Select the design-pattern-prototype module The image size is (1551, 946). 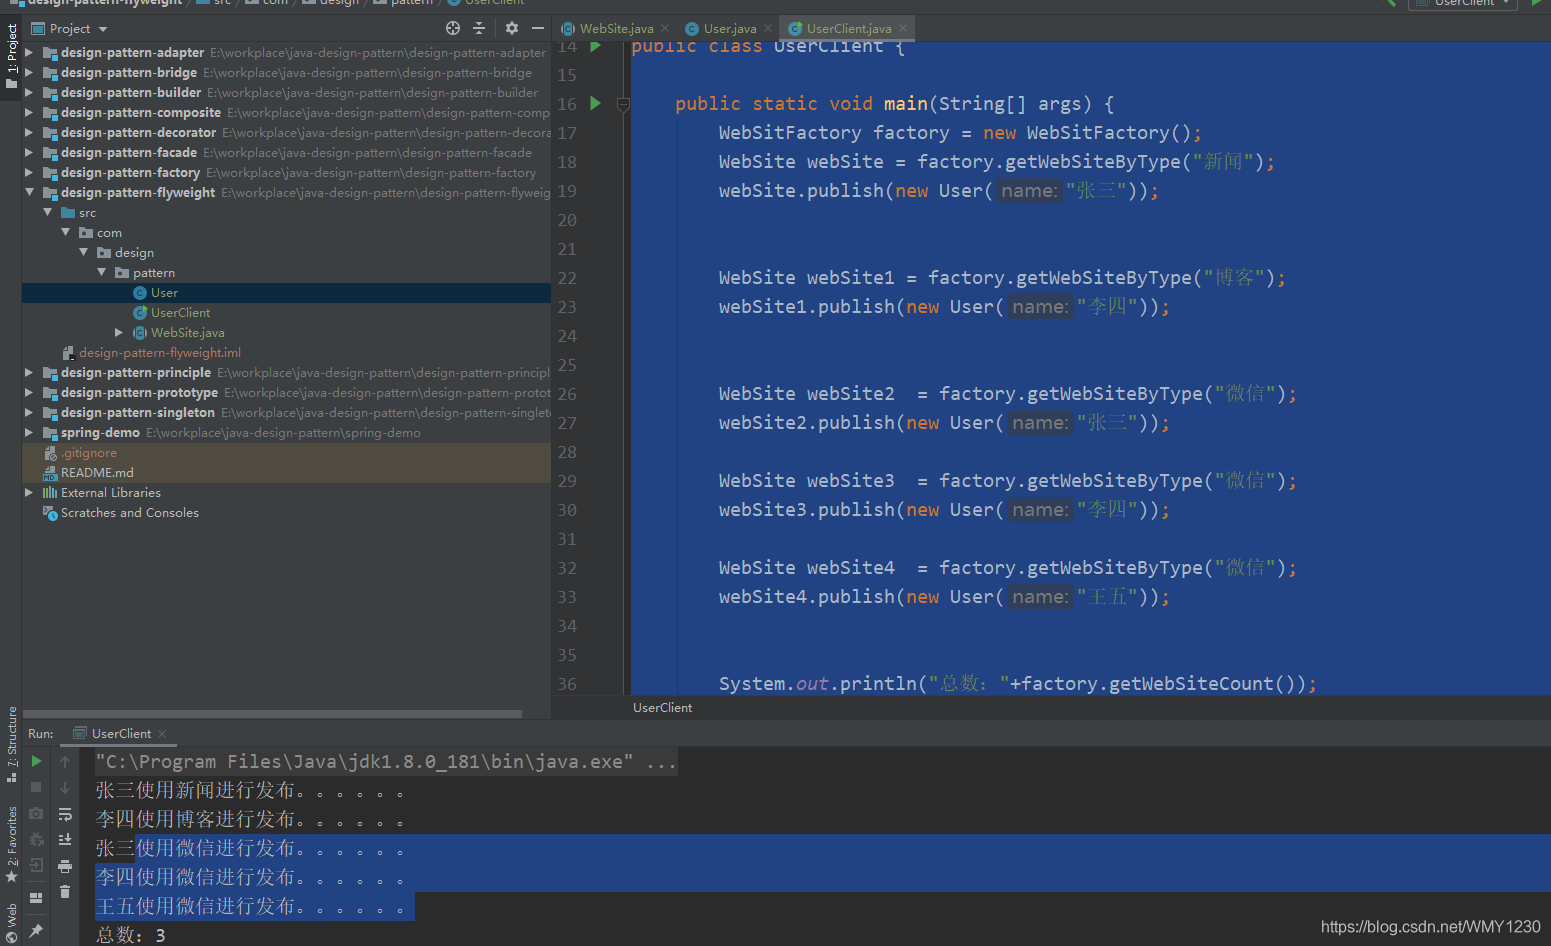pyautogui.click(x=139, y=392)
